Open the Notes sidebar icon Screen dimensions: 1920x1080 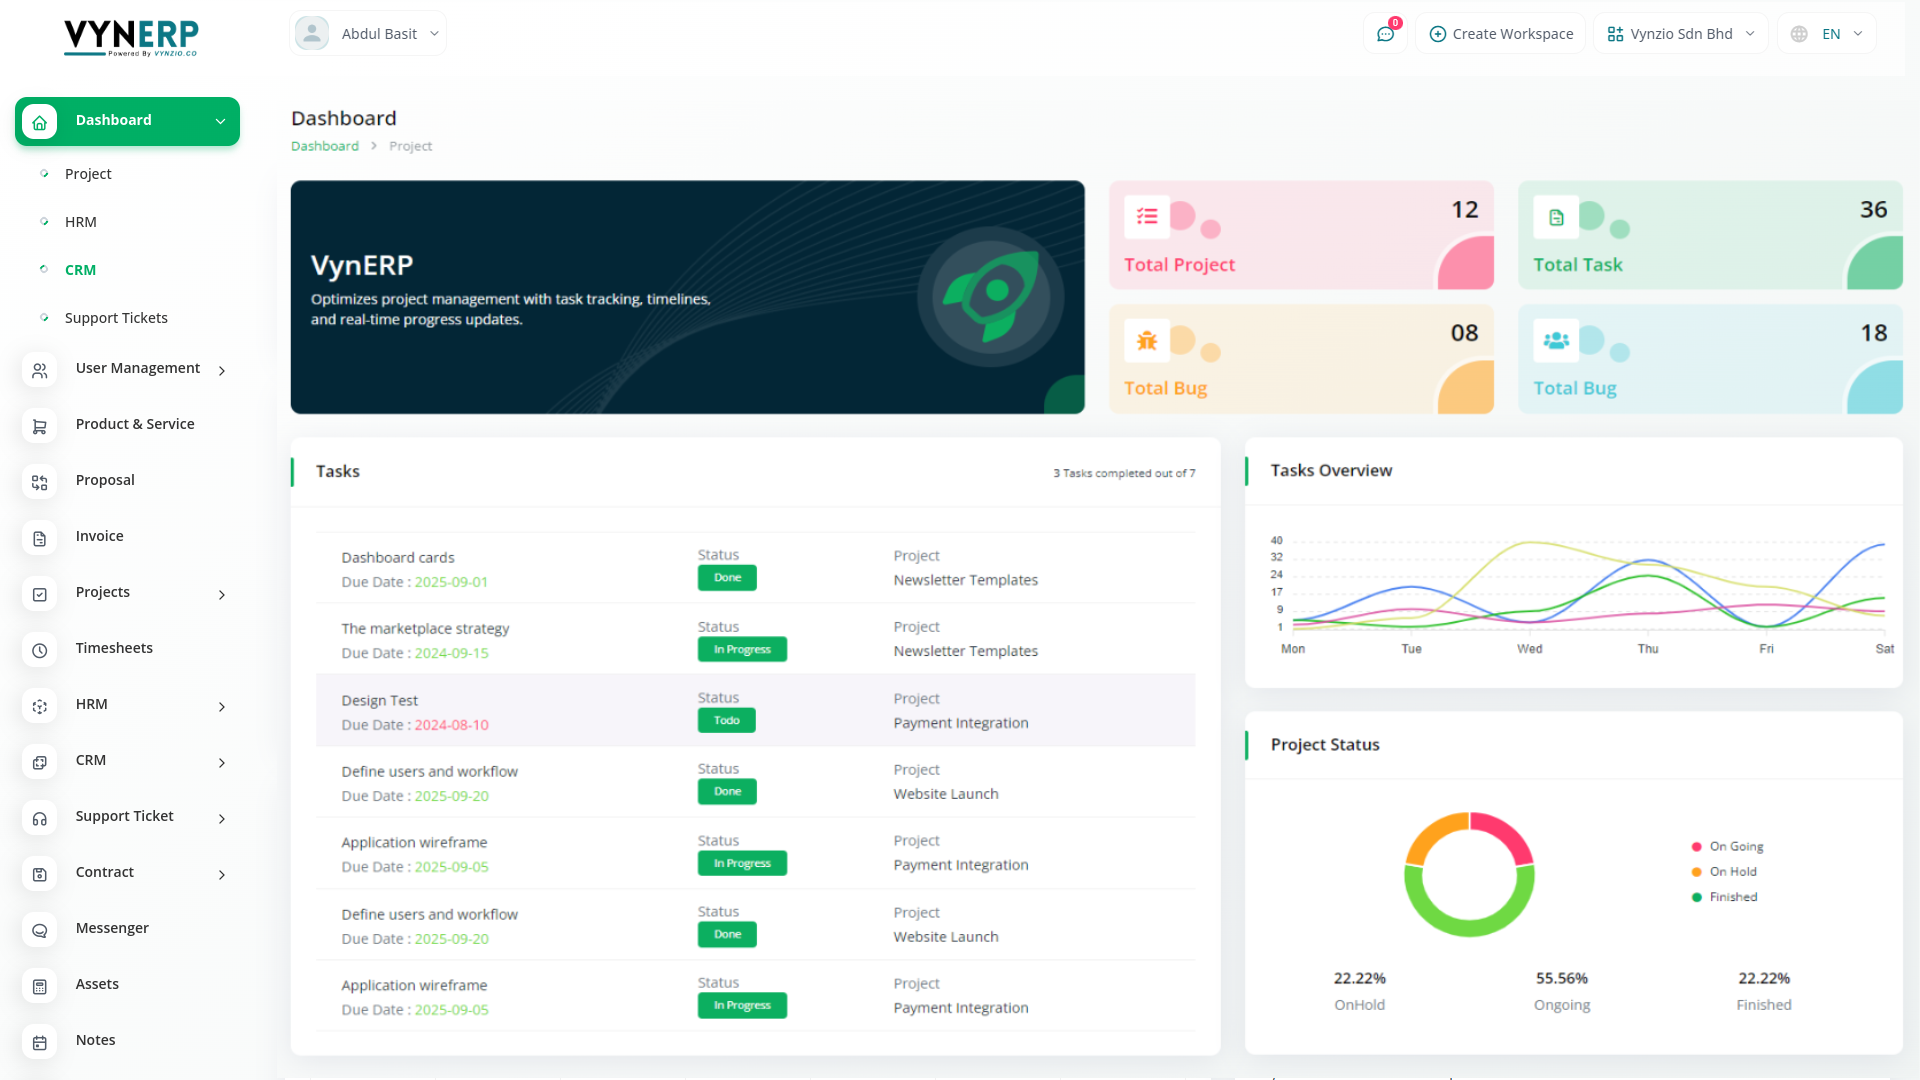click(x=40, y=1042)
